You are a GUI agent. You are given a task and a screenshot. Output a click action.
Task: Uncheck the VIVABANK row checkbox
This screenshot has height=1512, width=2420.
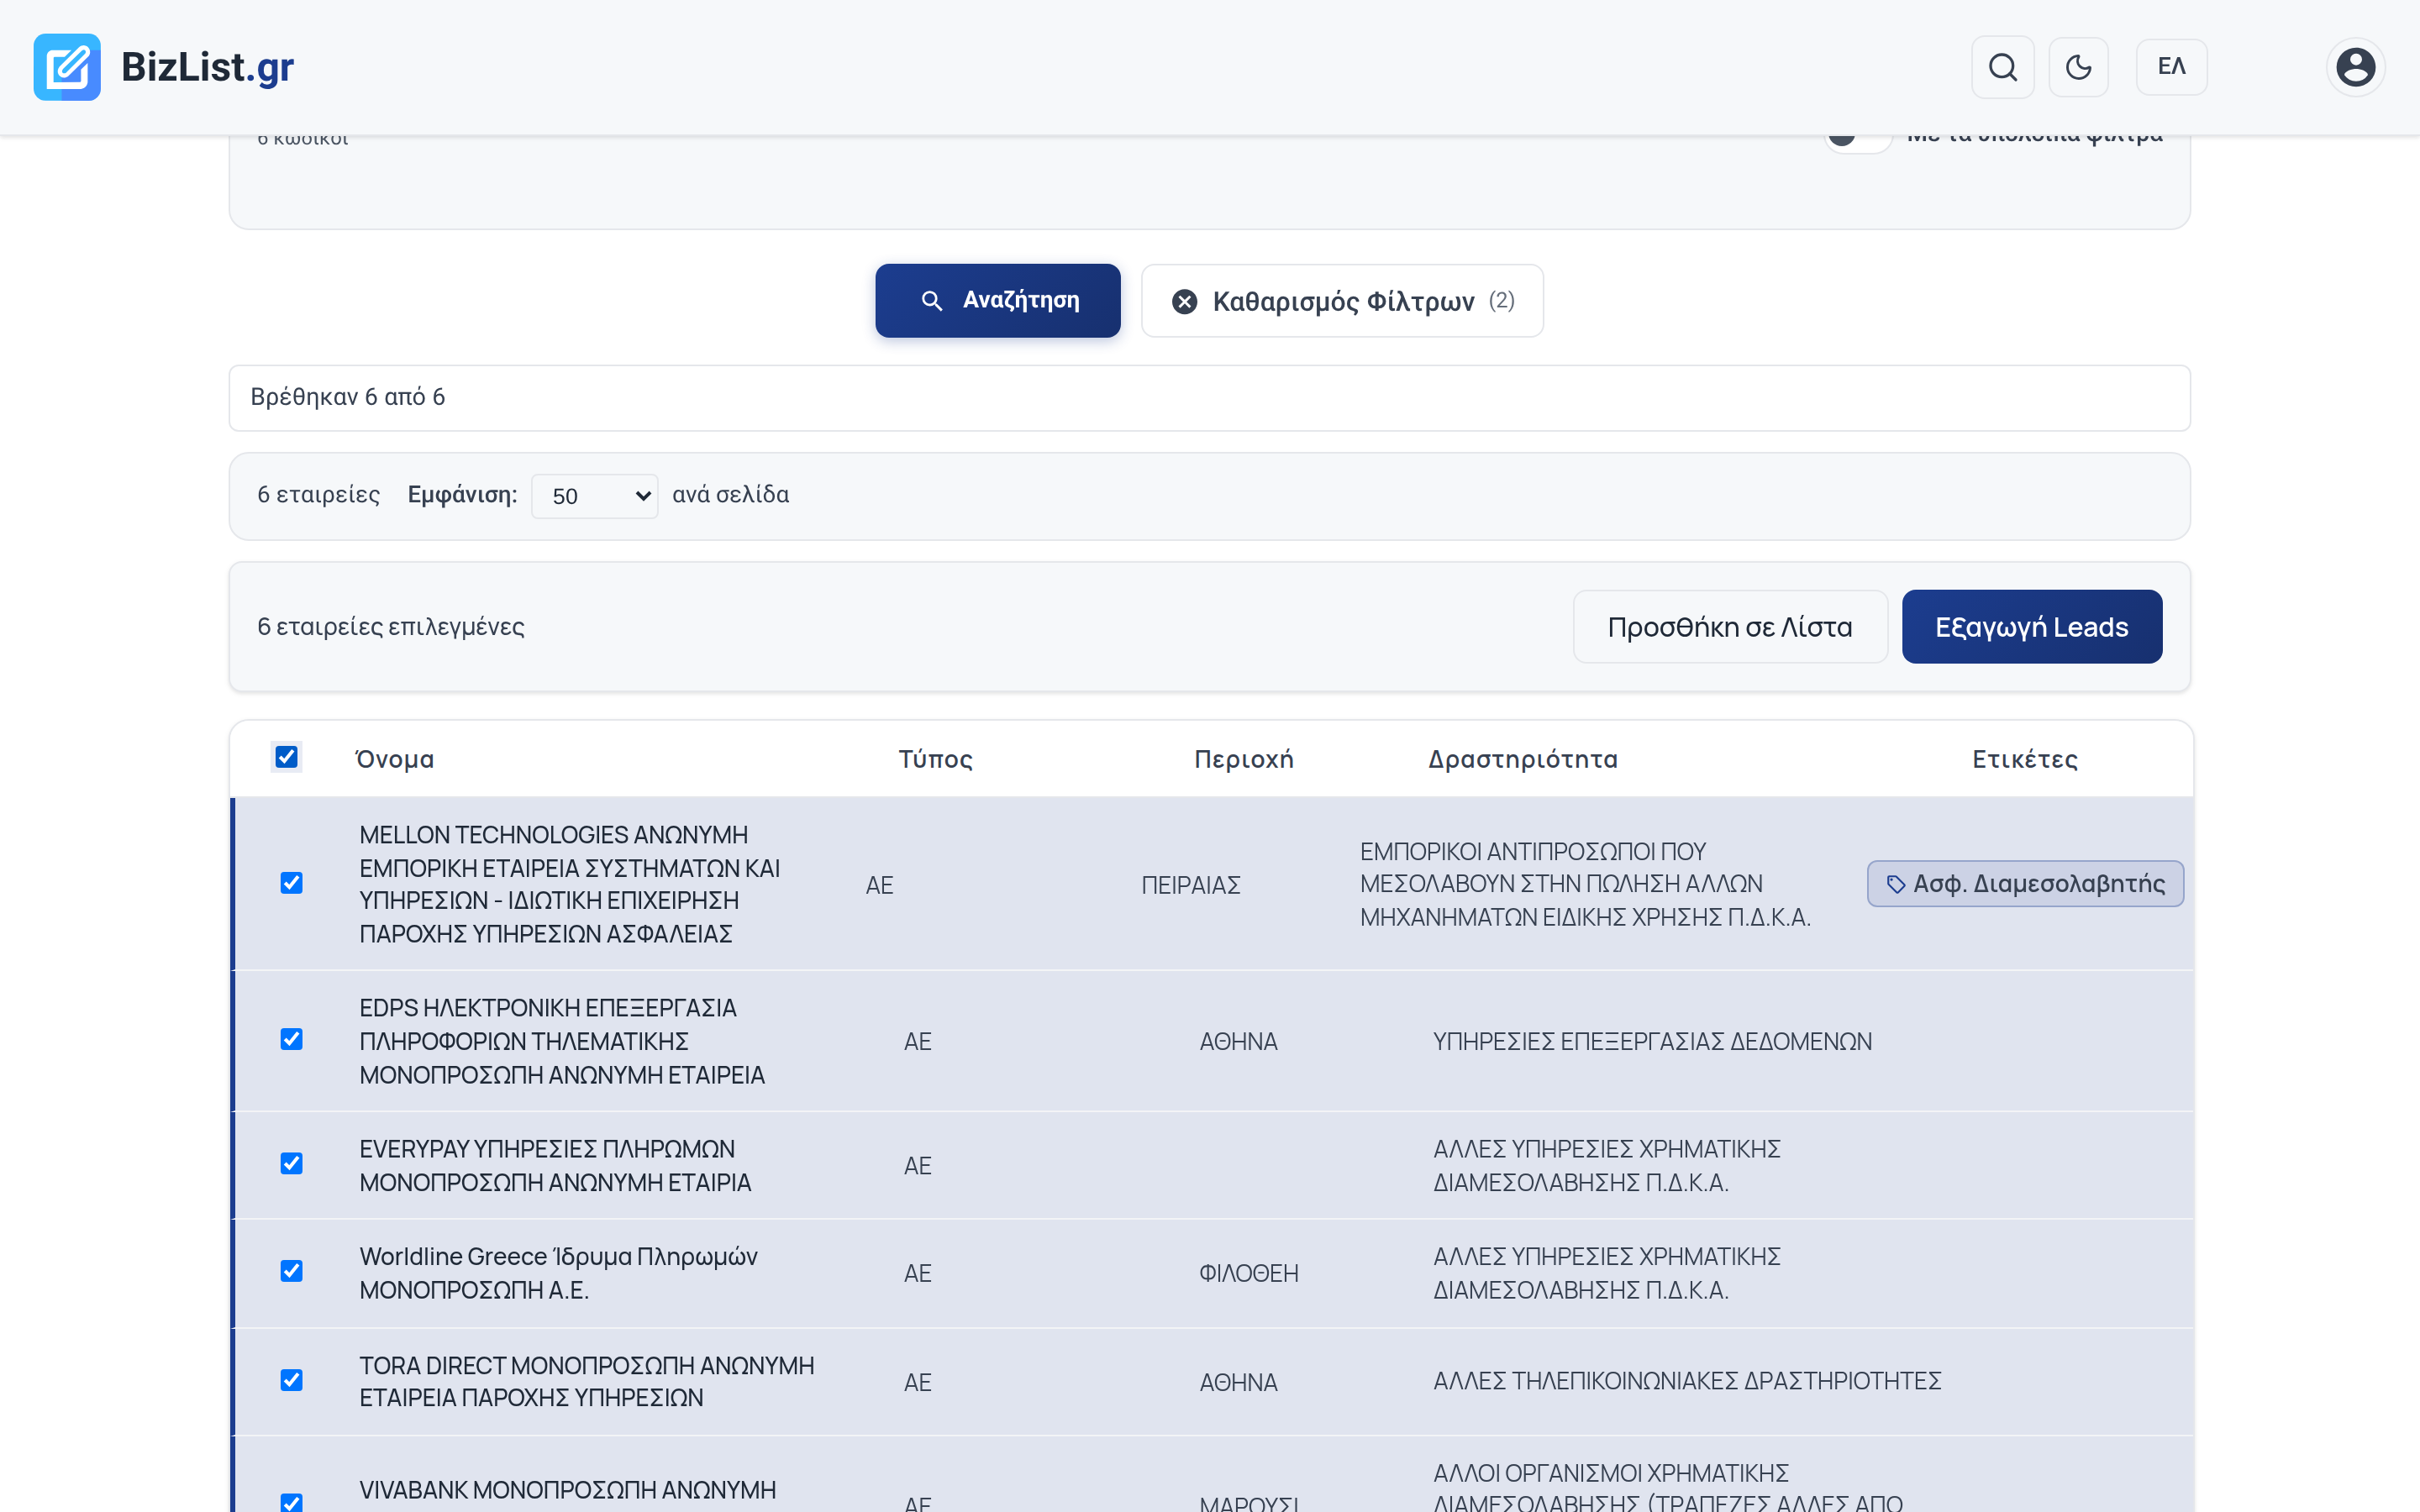pyautogui.click(x=292, y=1502)
